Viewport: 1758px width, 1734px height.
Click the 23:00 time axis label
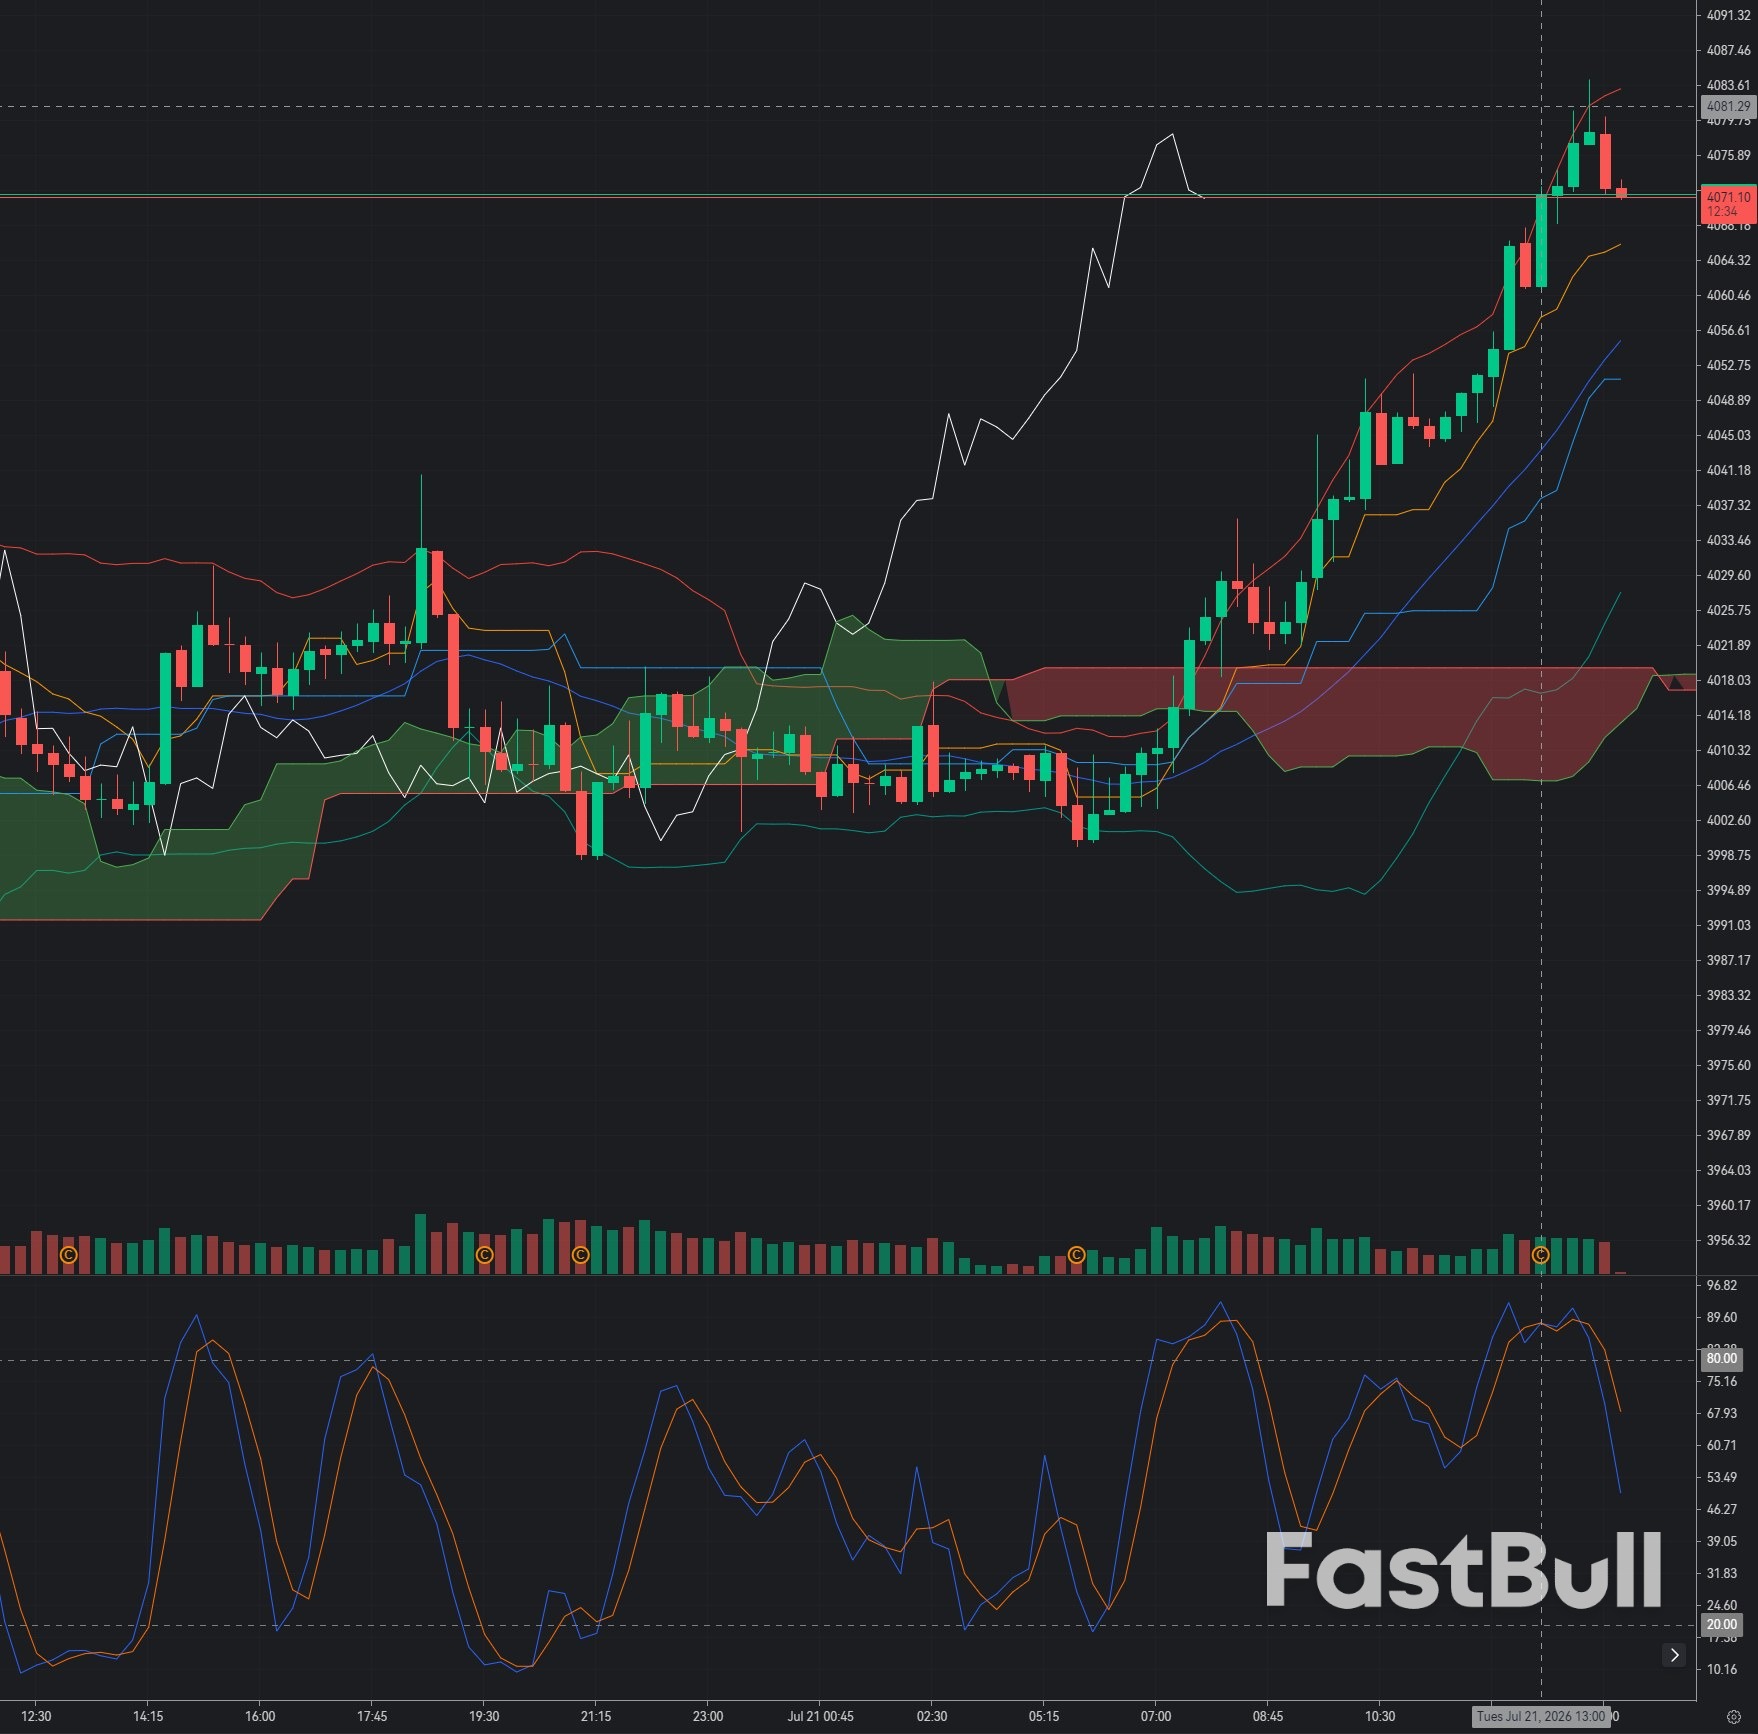[x=708, y=1716]
